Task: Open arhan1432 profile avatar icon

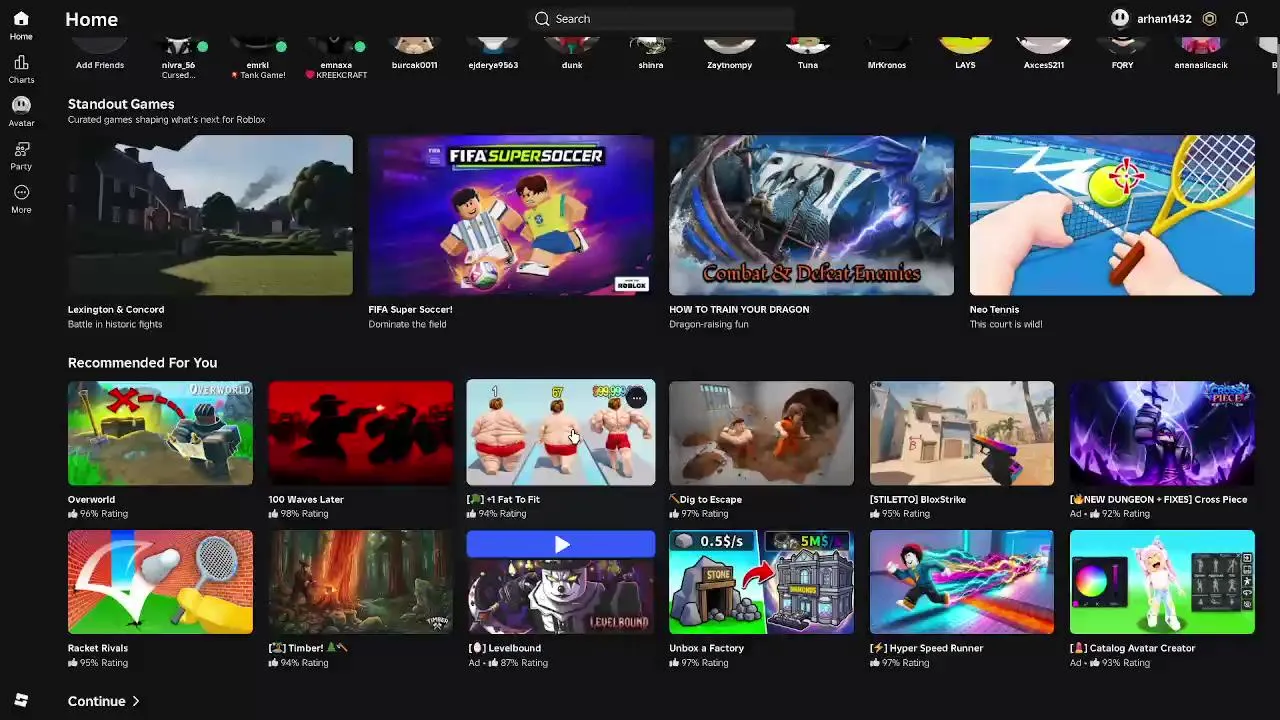Action: pos(1120,19)
